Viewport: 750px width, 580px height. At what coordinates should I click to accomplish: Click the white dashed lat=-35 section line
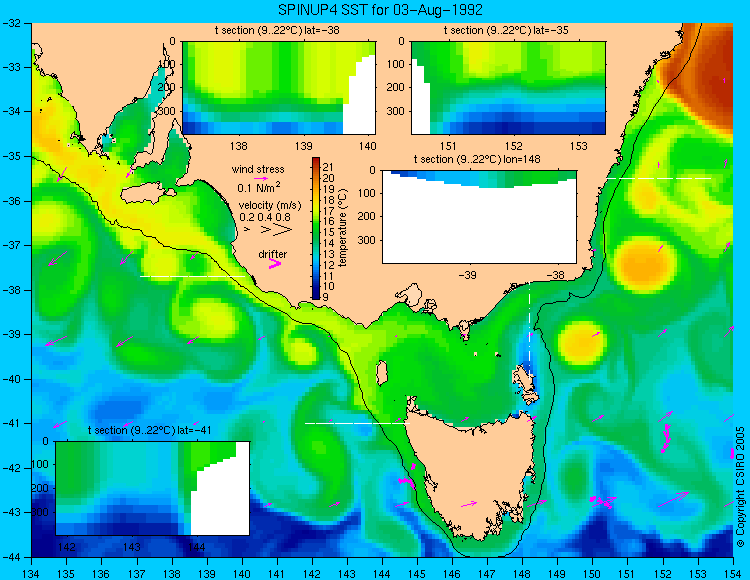click(x=659, y=178)
